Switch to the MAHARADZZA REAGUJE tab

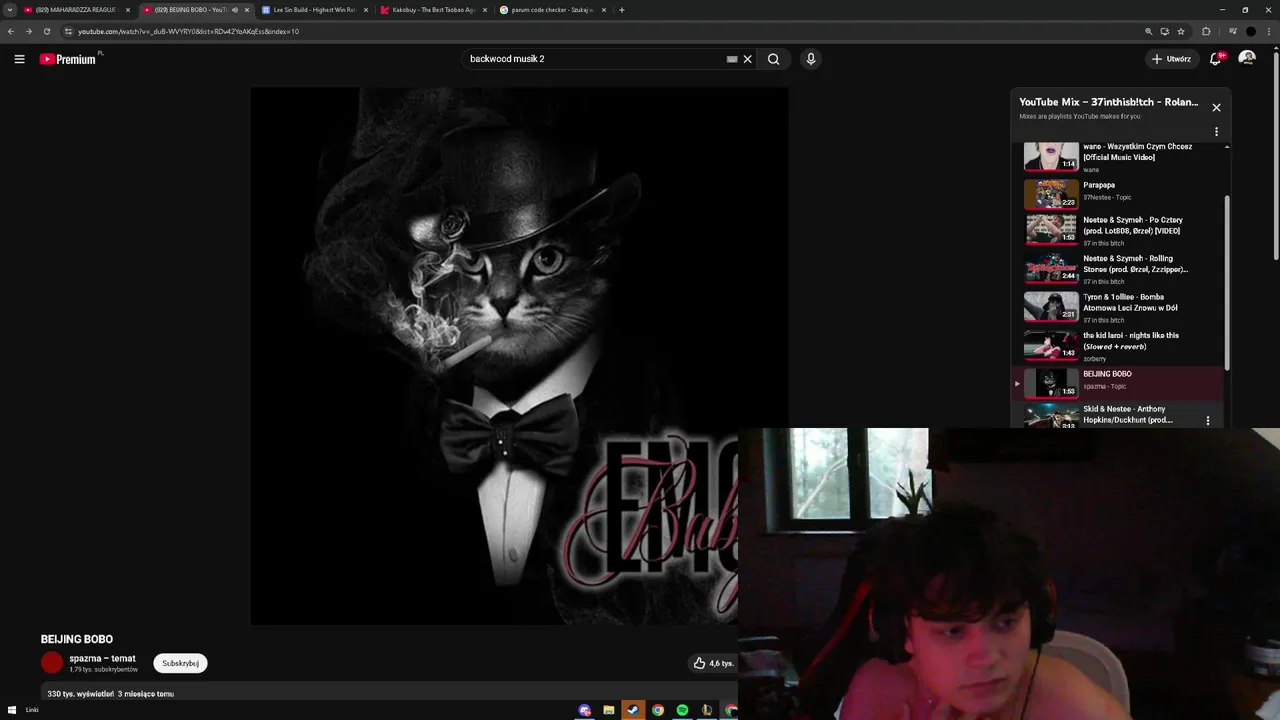78,10
